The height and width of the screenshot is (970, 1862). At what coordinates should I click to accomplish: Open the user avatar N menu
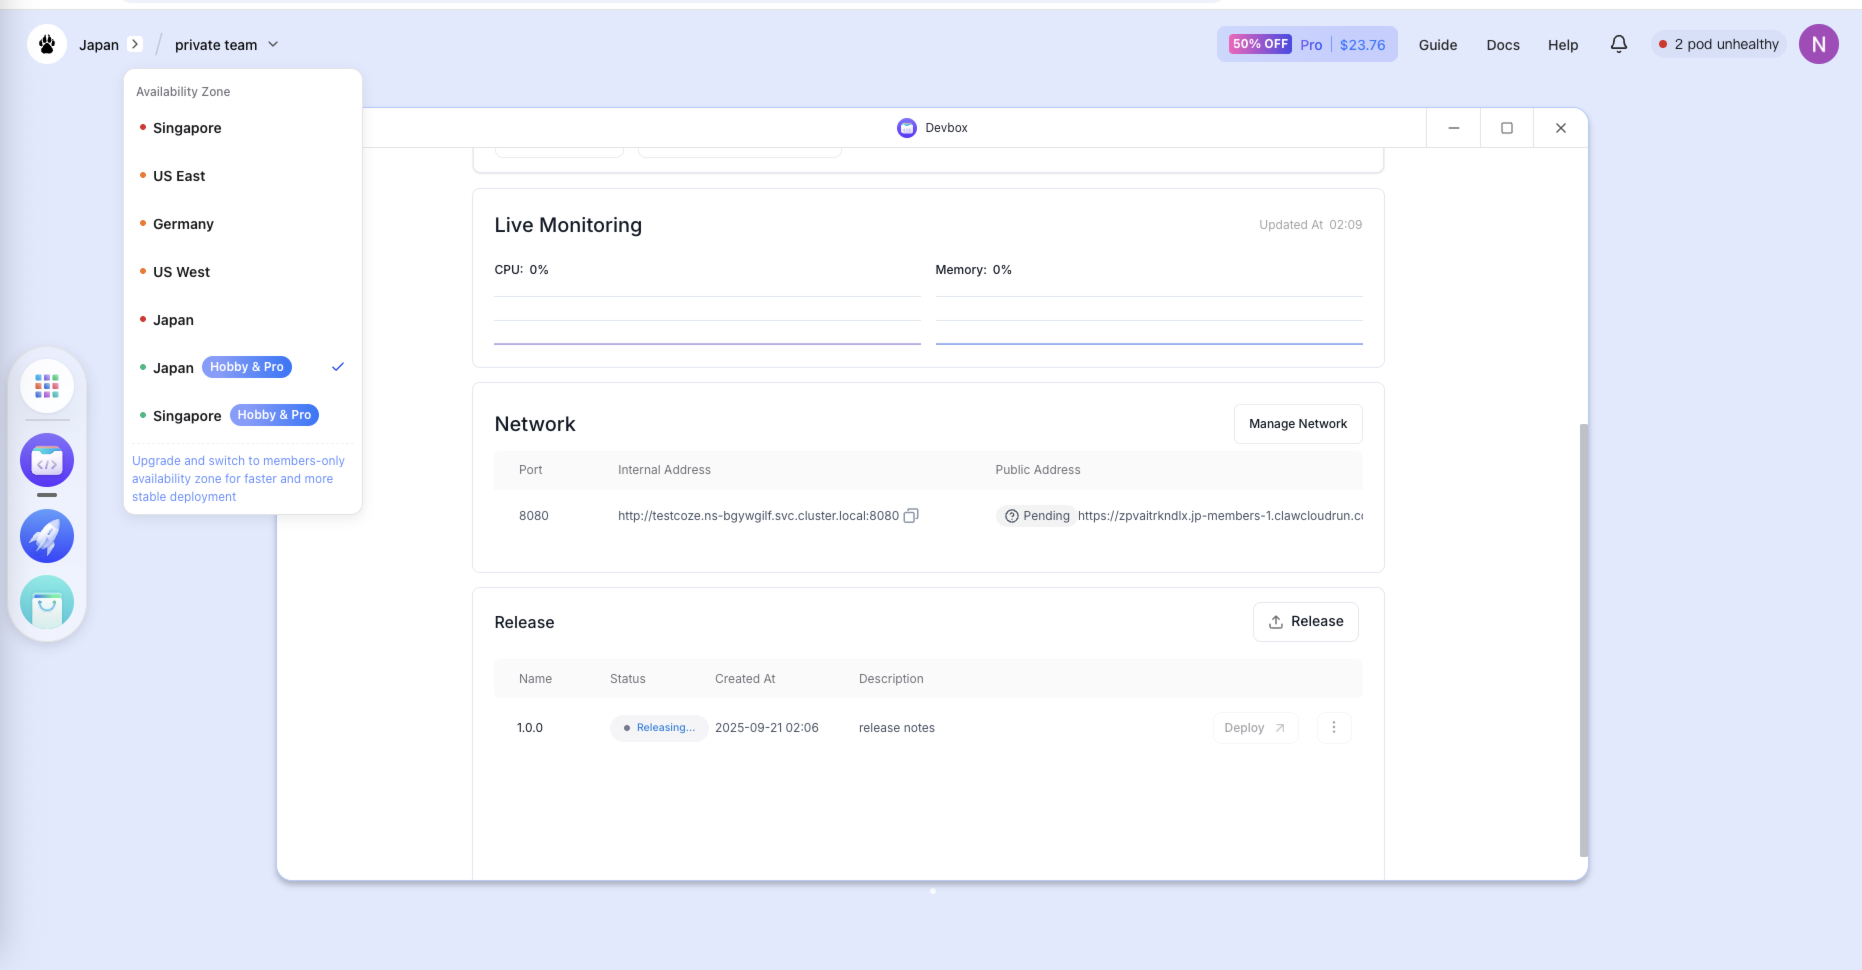1818,44
